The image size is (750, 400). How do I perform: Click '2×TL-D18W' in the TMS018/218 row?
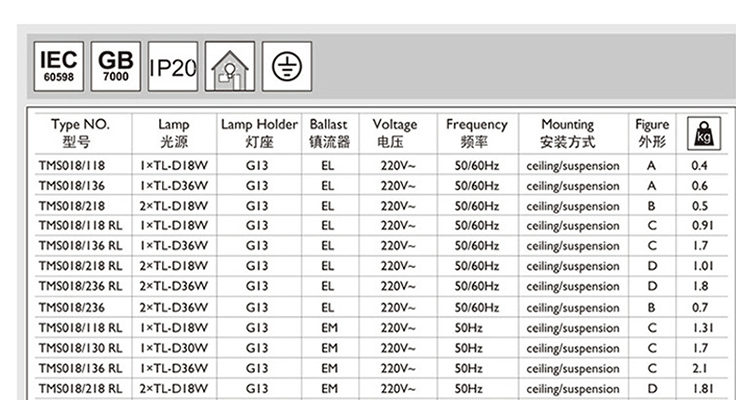click(x=174, y=206)
